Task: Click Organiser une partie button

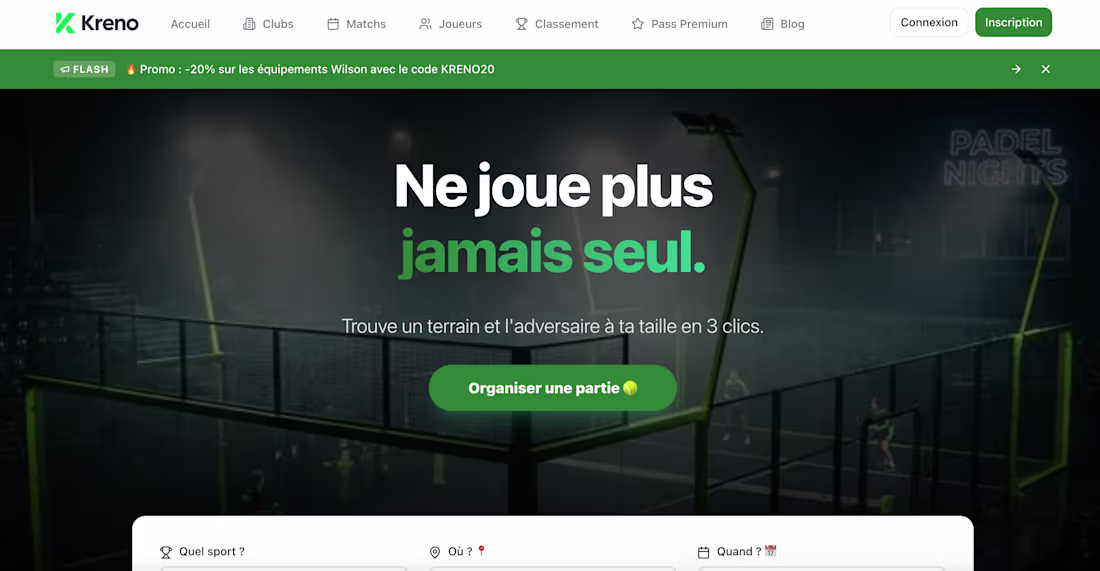Action: click(553, 388)
